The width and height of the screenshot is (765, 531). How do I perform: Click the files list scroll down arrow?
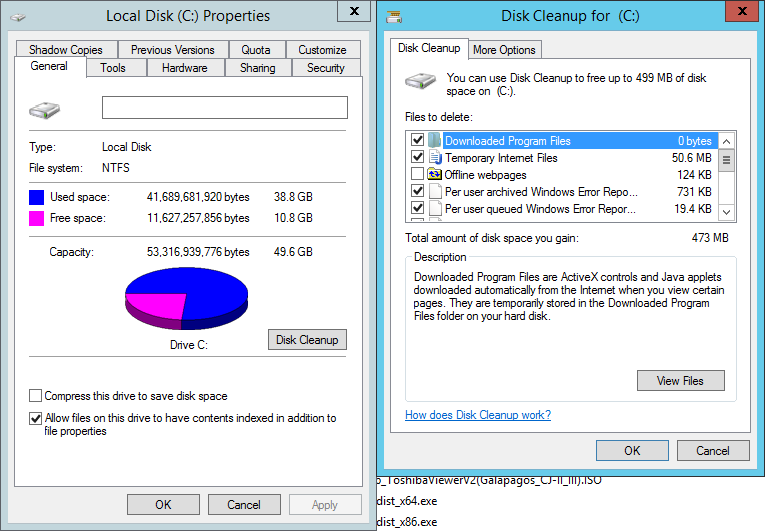726,212
